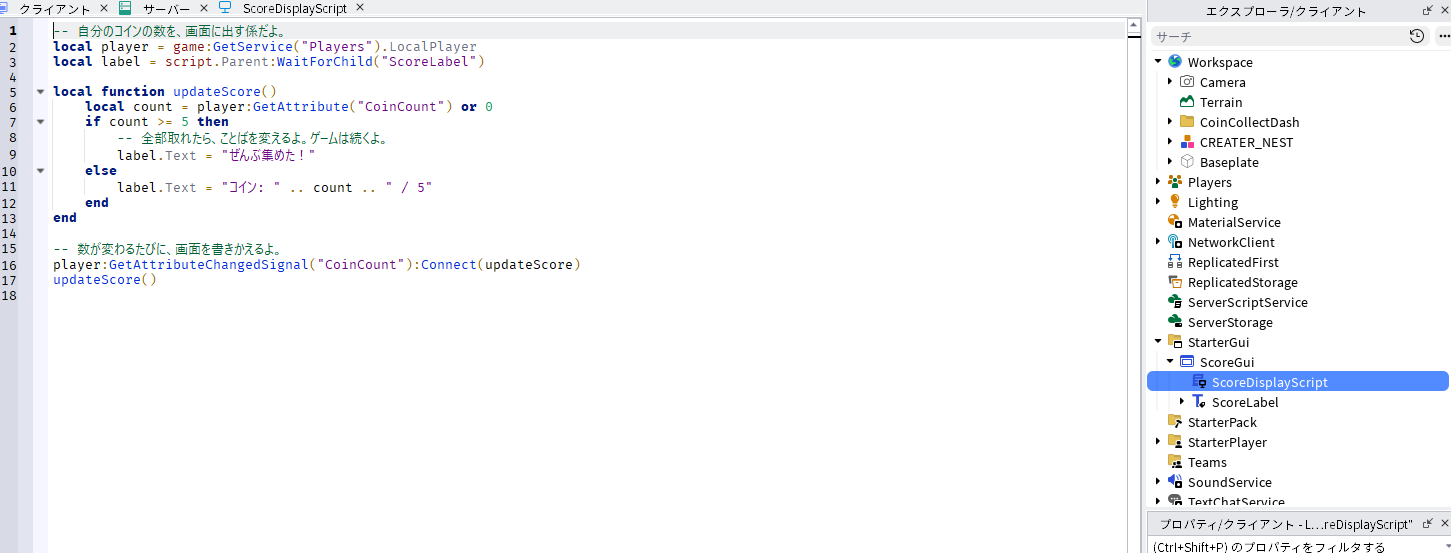The width and height of the screenshot is (1451, 553).
Task: Click the Teams service icon
Action: 1174,462
